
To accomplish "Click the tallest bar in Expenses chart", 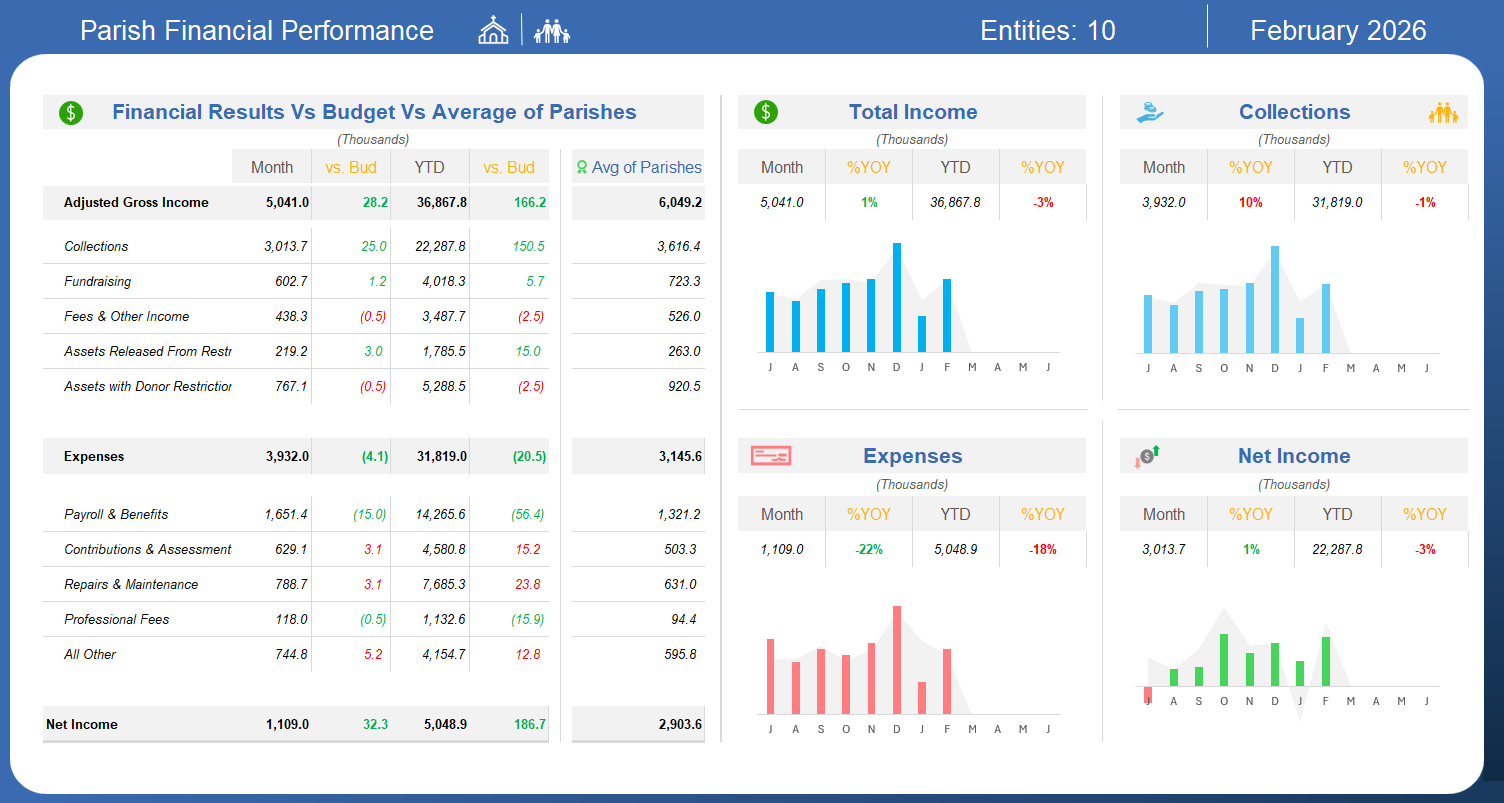I will coord(897,660).
